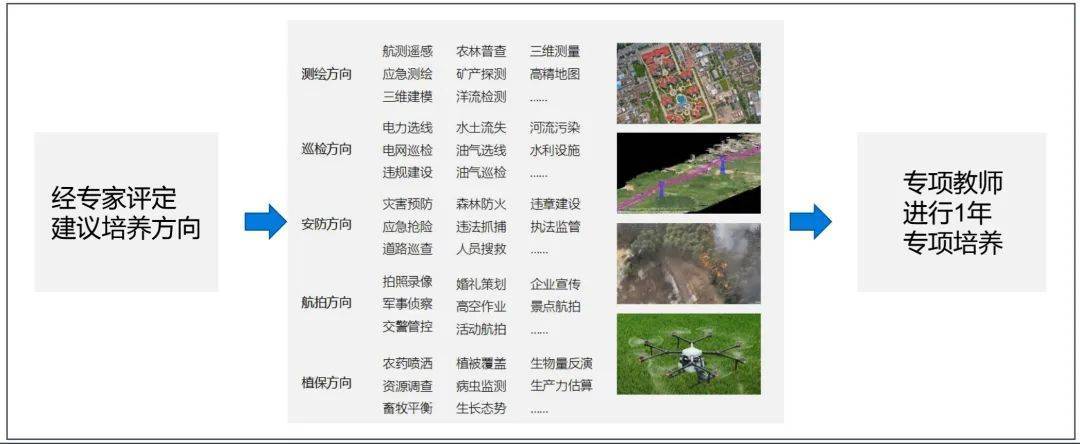The height and width of the screenshot is (444, 1080).
Task: Click the 农药喷洒 item
Action: click(x=408, y=363)
